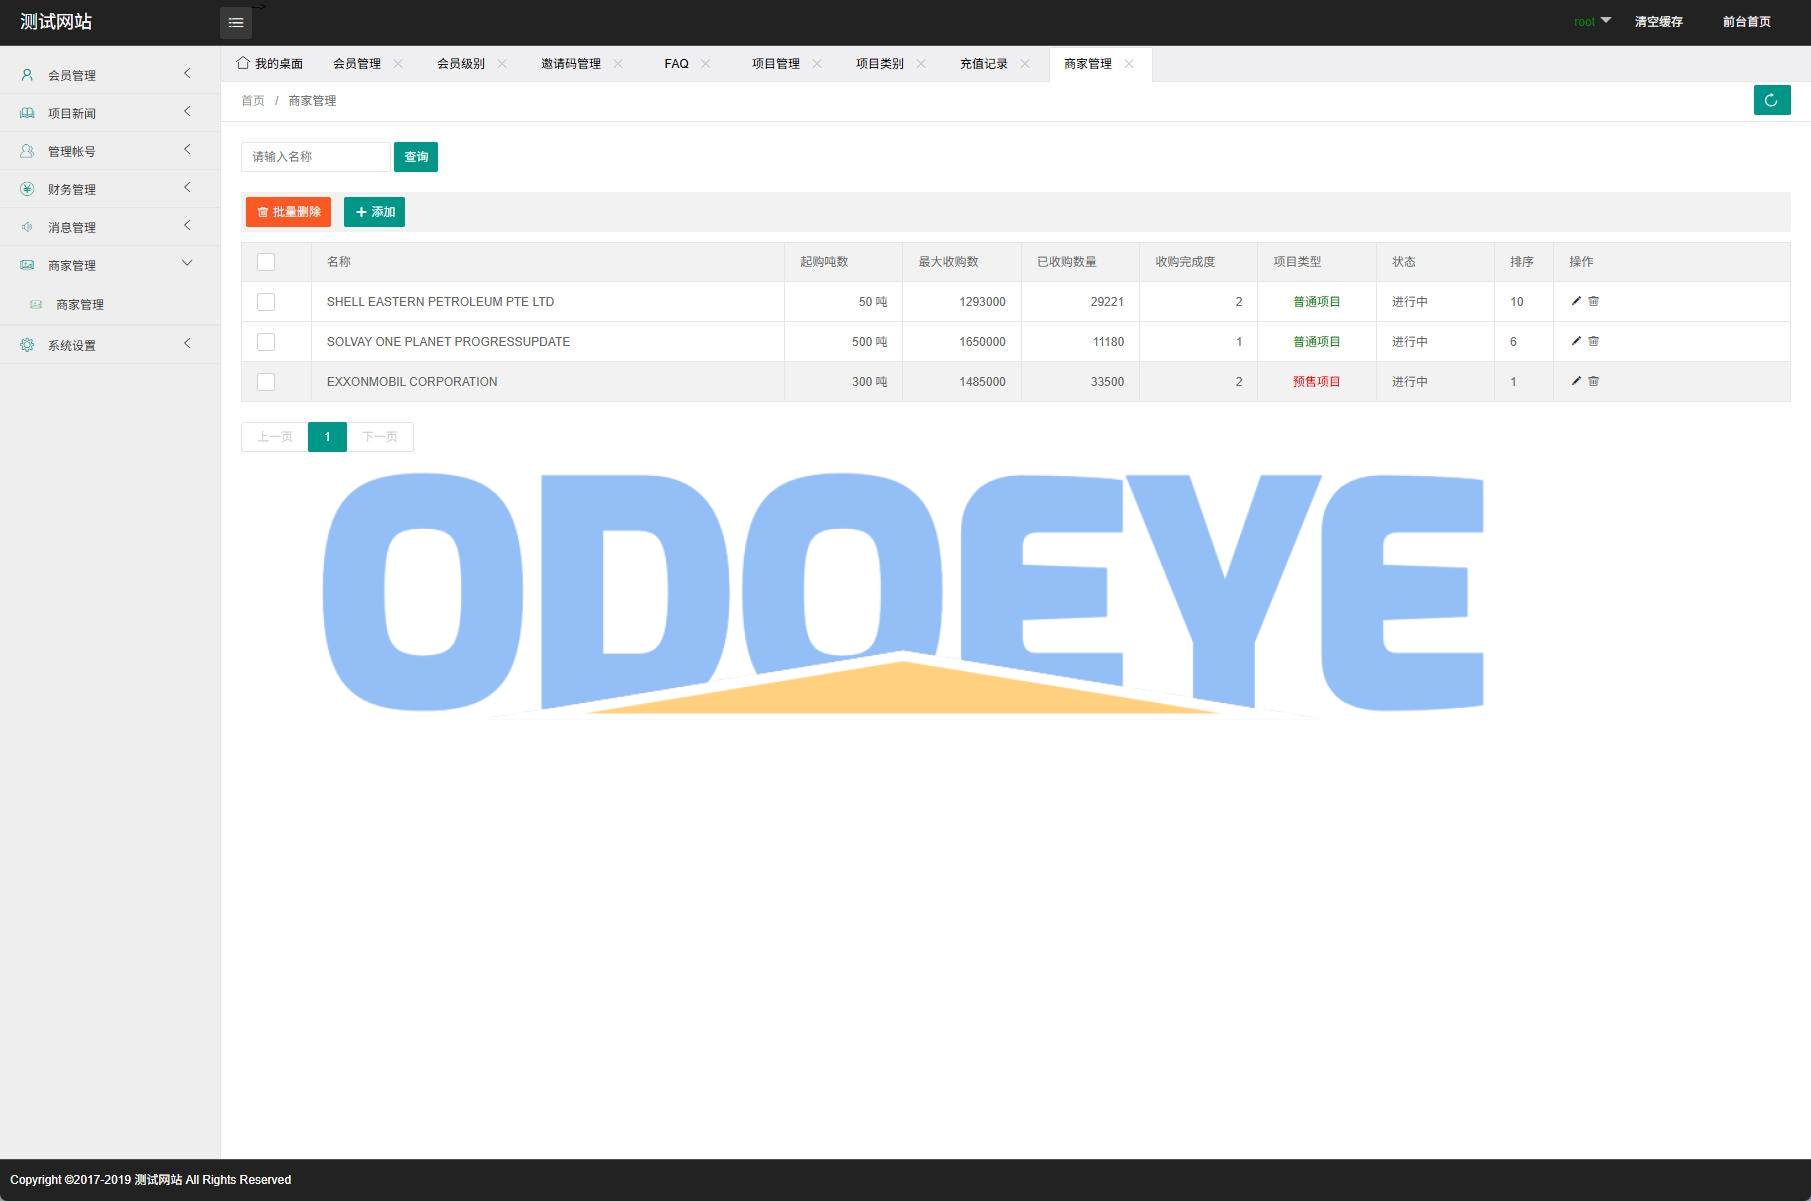Open the root user dropdown

tap(1592, 21)
